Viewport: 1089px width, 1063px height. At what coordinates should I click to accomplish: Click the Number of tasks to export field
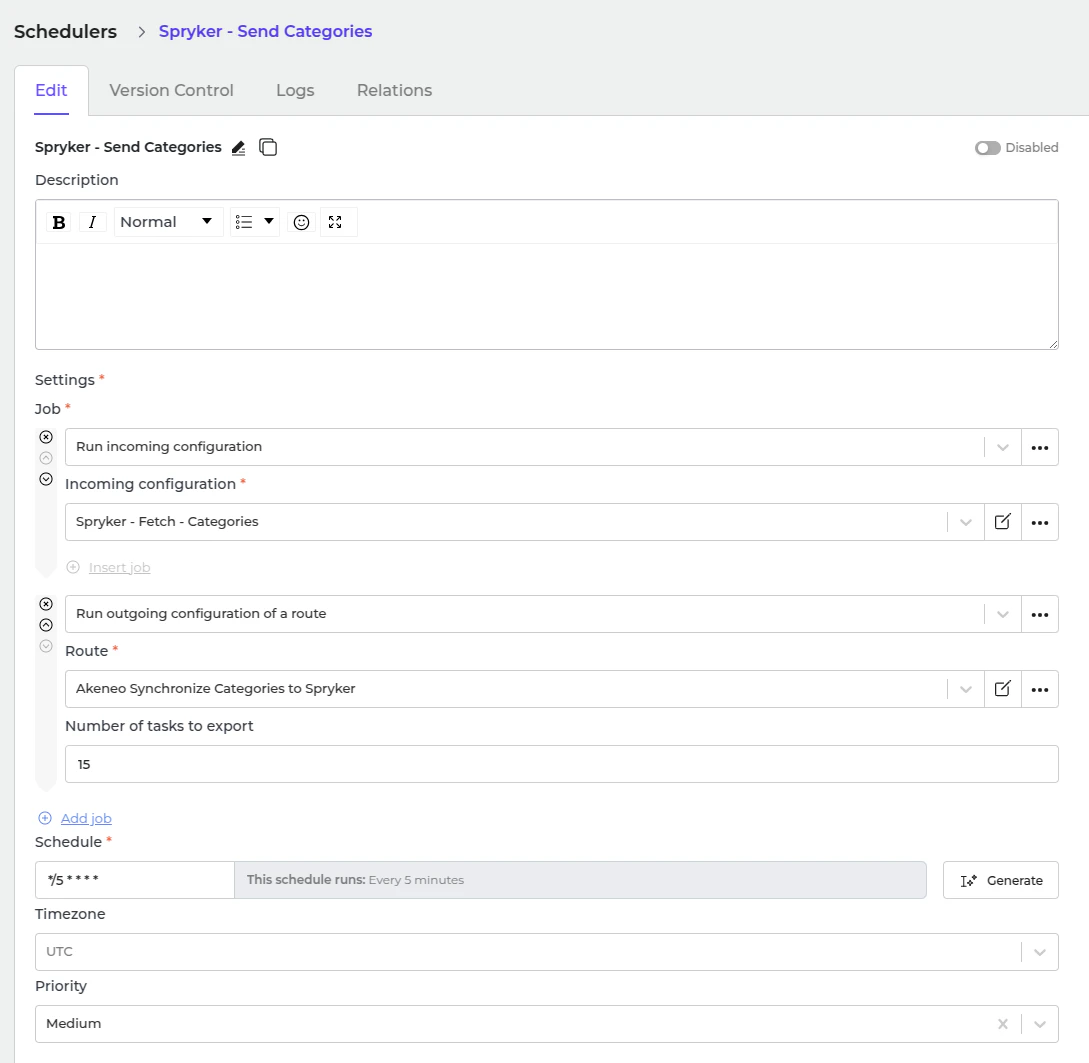coord(561,764)
